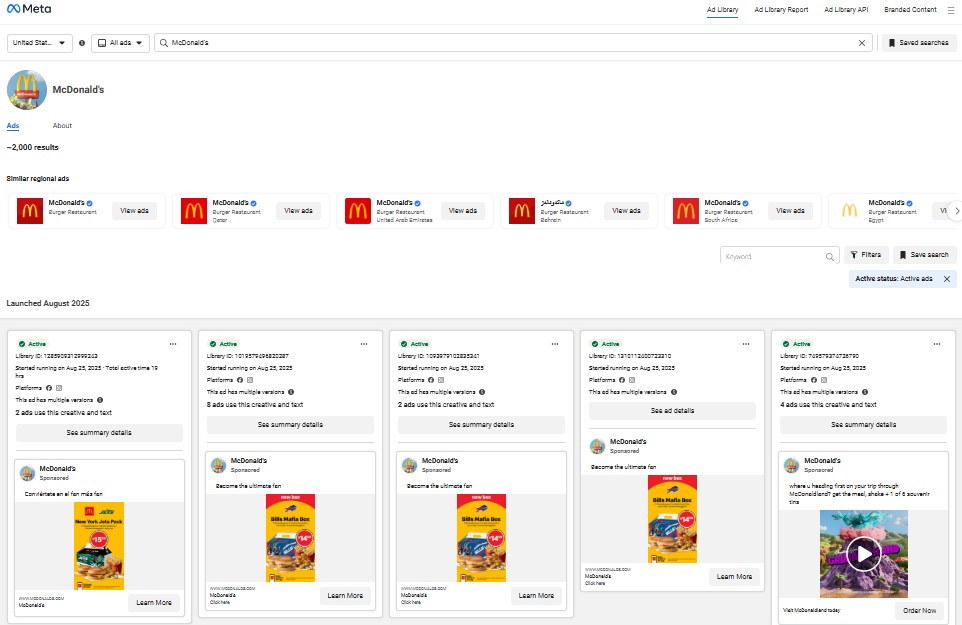Click the Qatar McDonald's logo in regional ads
Image resolution: width=962 pixels, height=625 pixels.
194,211
